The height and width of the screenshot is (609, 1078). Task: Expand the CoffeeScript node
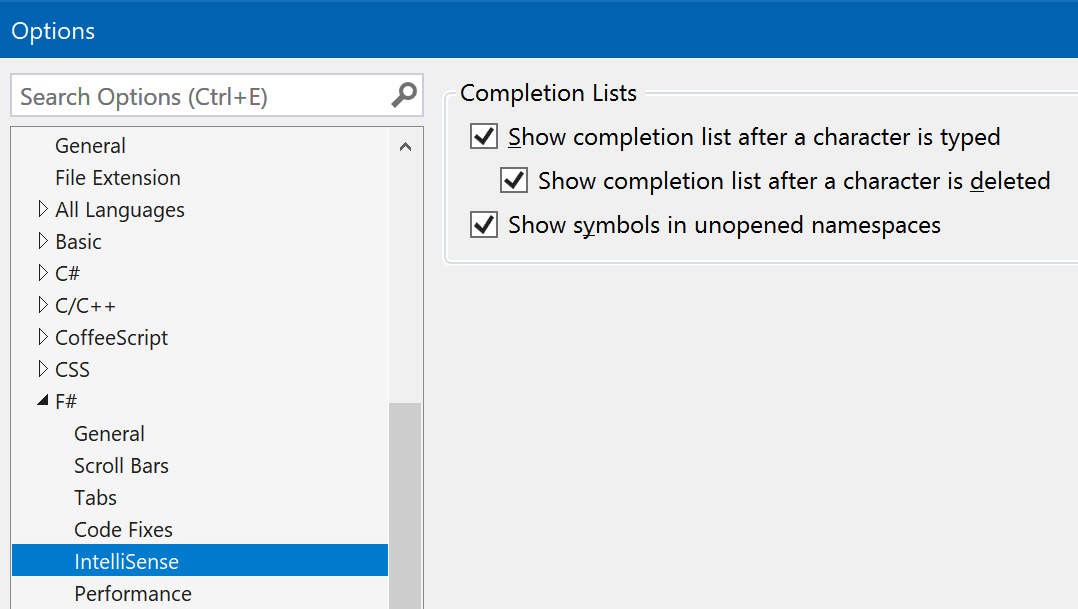43,337
